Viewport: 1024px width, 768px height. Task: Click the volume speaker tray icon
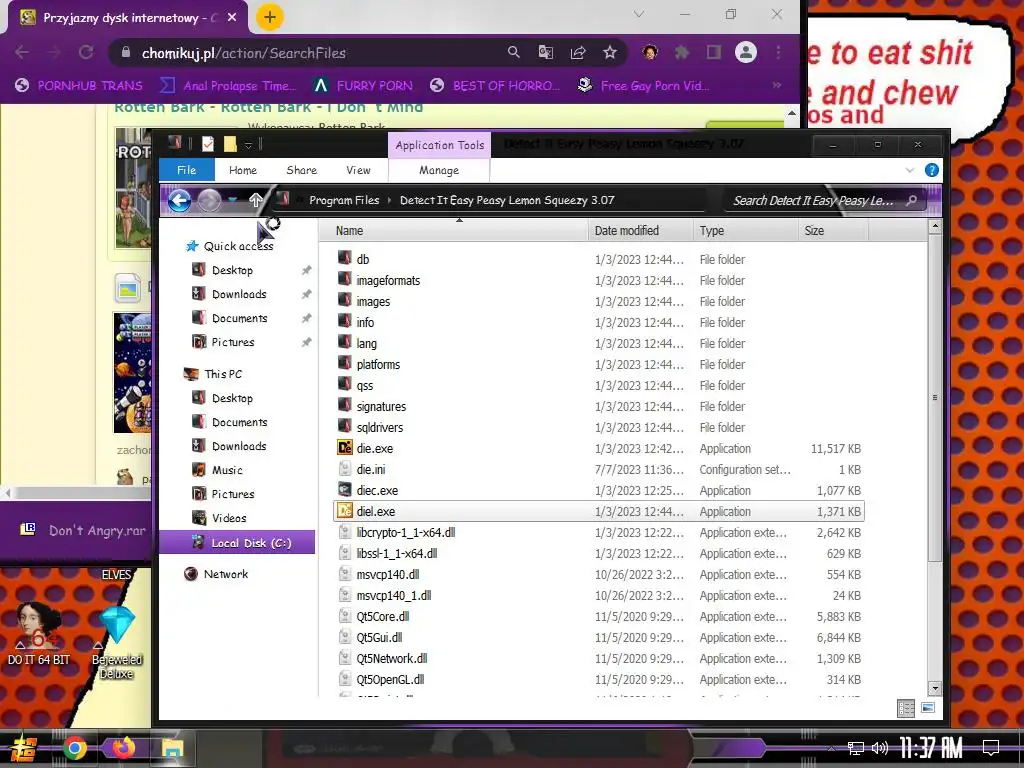(x=880, y=748)
